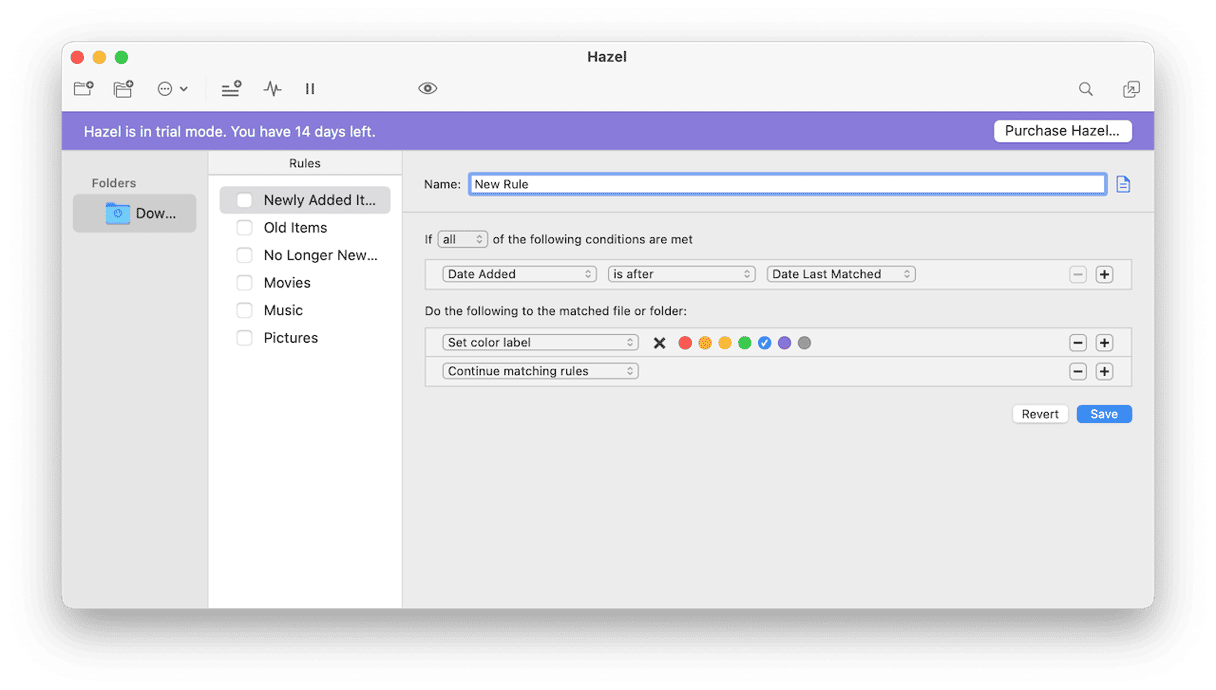Expand the Set color label action dropdown

tap(540, 343)
